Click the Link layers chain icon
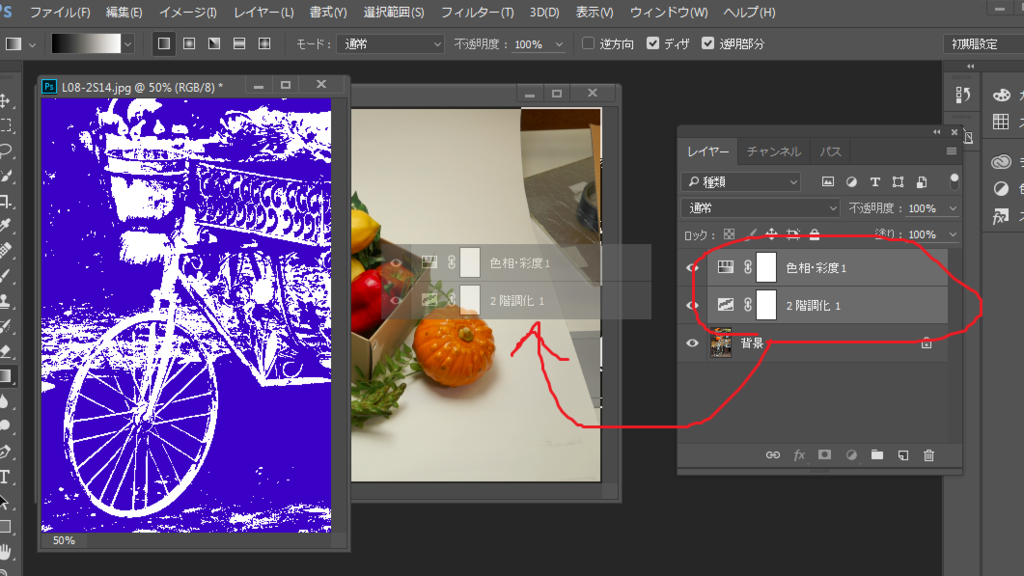The width and height of the screenshot is (1024, 576). [x=773, y=455]
